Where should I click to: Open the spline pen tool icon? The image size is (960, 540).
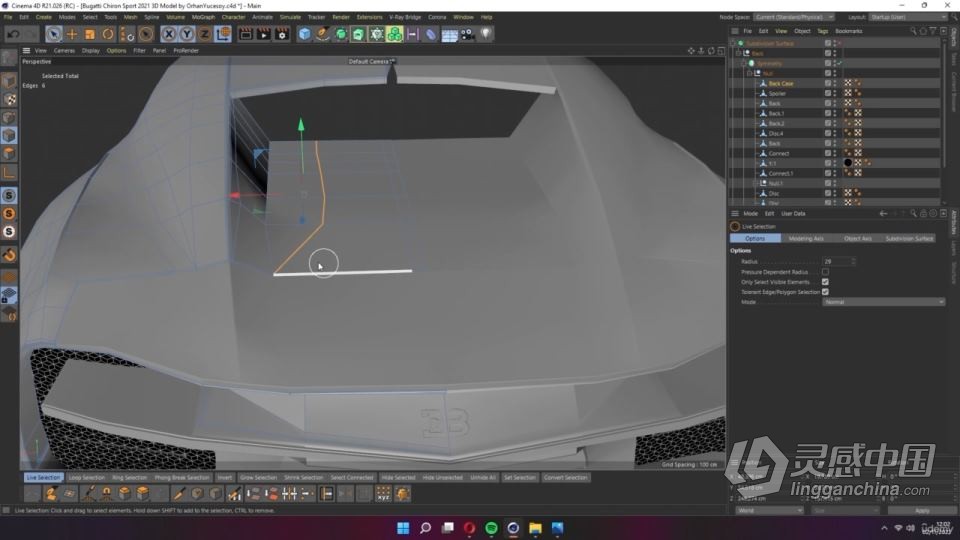pos(323,34)
